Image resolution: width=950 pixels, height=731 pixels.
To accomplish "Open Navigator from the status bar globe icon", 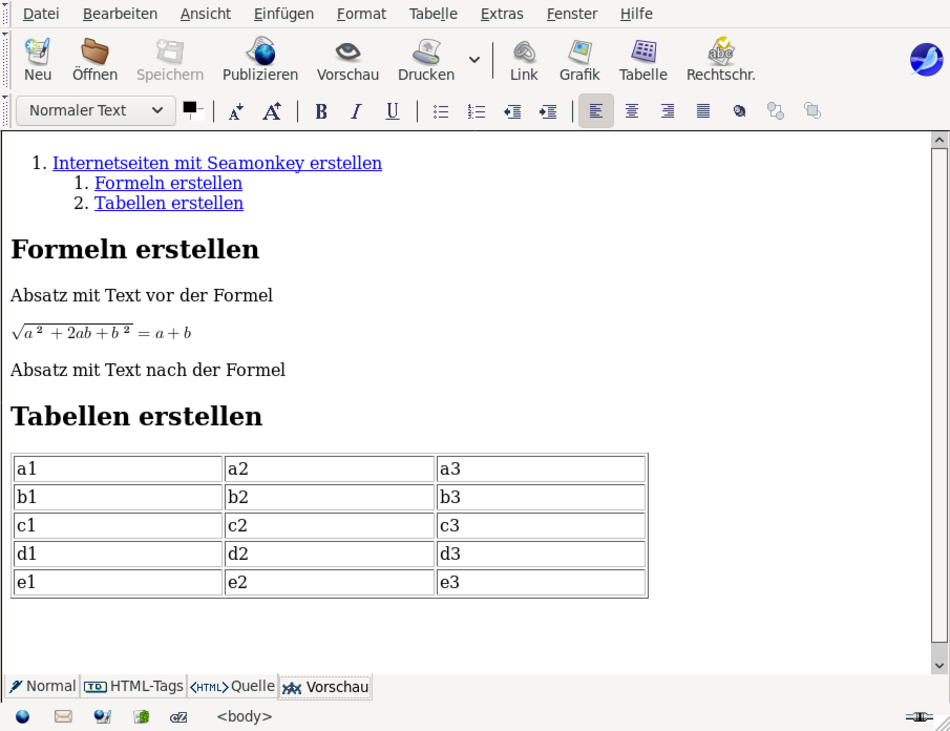I will coord(22,717).
